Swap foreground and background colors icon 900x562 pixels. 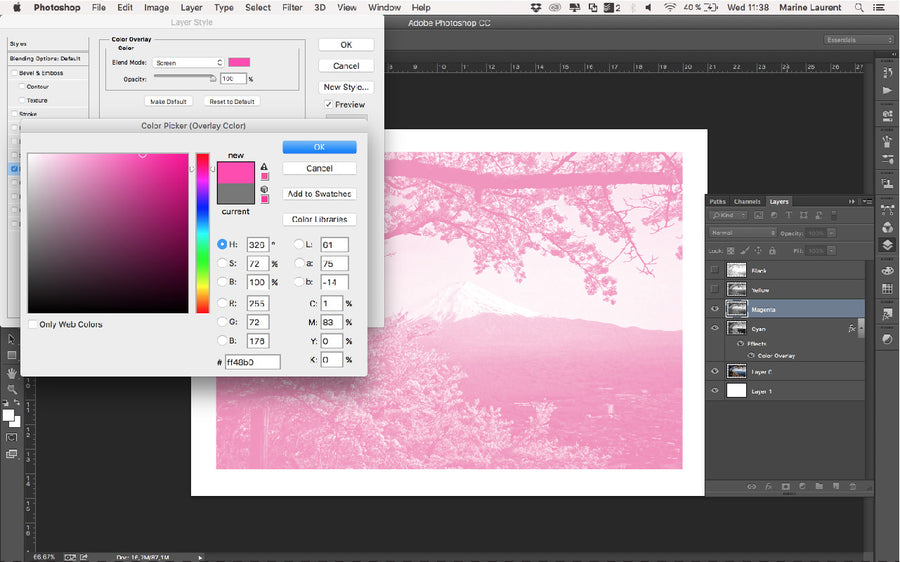[17, 402]
